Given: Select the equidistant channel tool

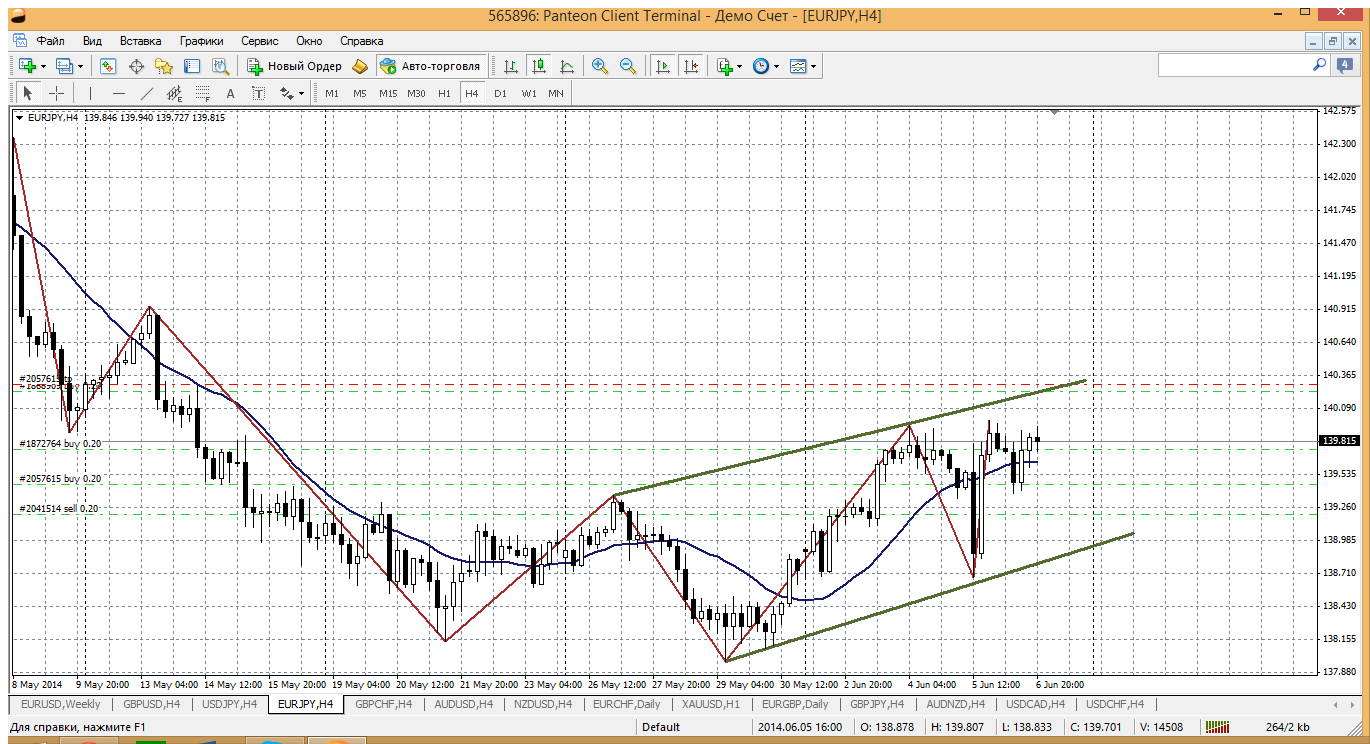Looking at the screenshot, I should (174, 93).
